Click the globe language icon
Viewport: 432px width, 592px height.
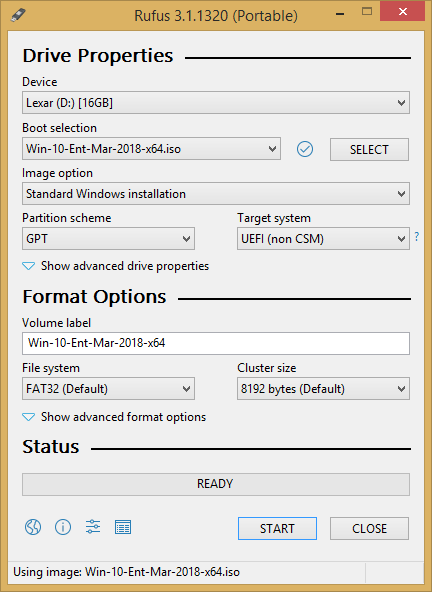coord(33,527)
